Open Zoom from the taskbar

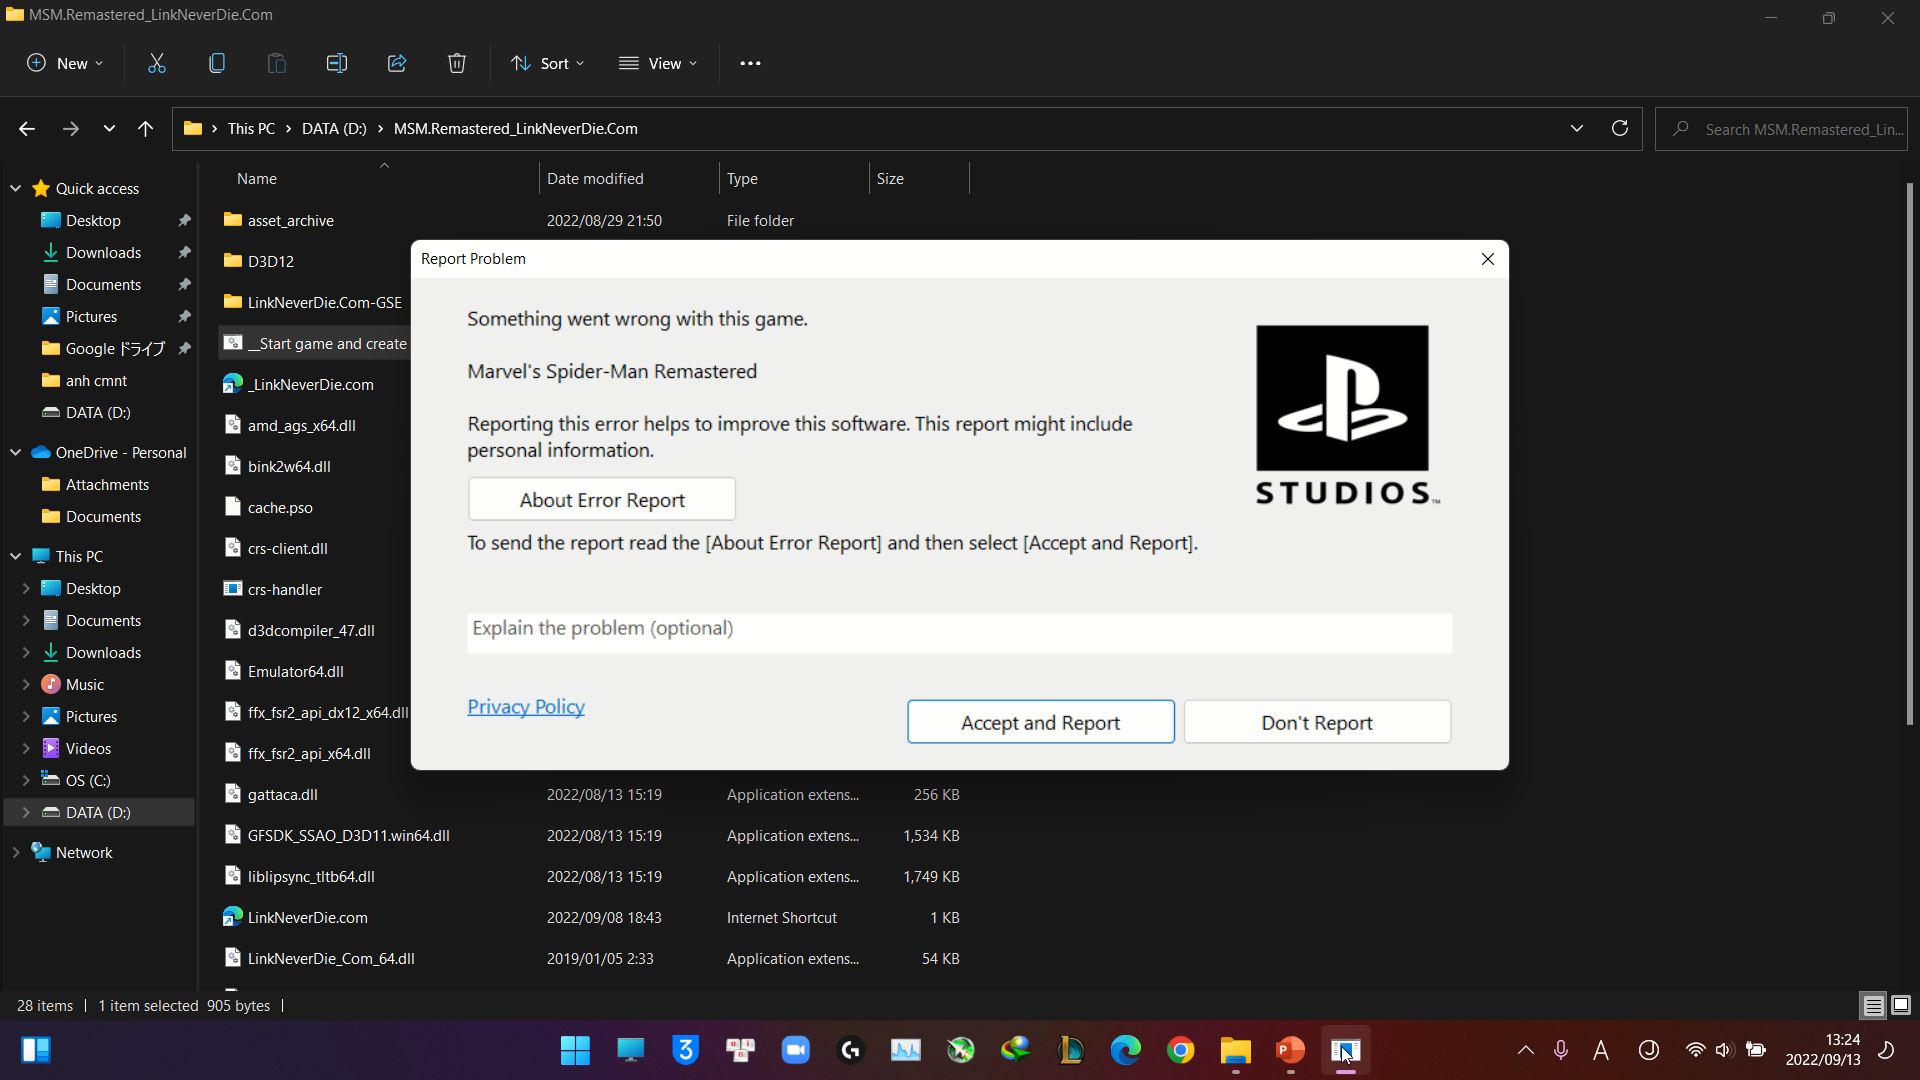pyautogui.click(x=796, y=1050)
